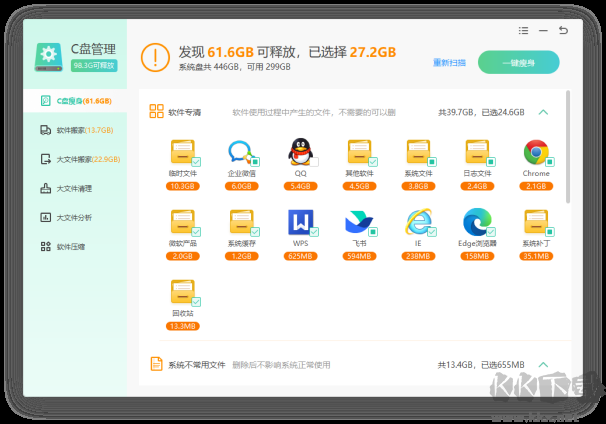Switch to C盘瘦身(61.6GB) tab
The height and width of the screenshot is (424, 606).
75,101
